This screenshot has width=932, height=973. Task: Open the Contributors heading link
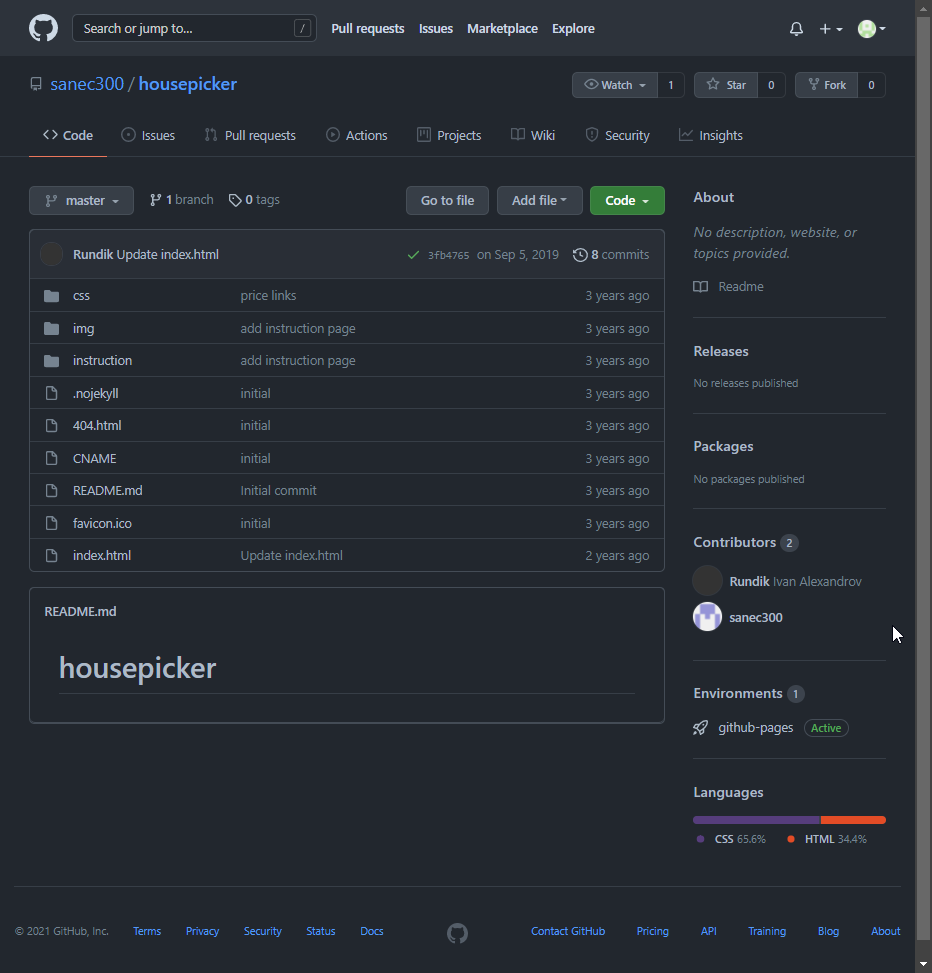[745, 542]
